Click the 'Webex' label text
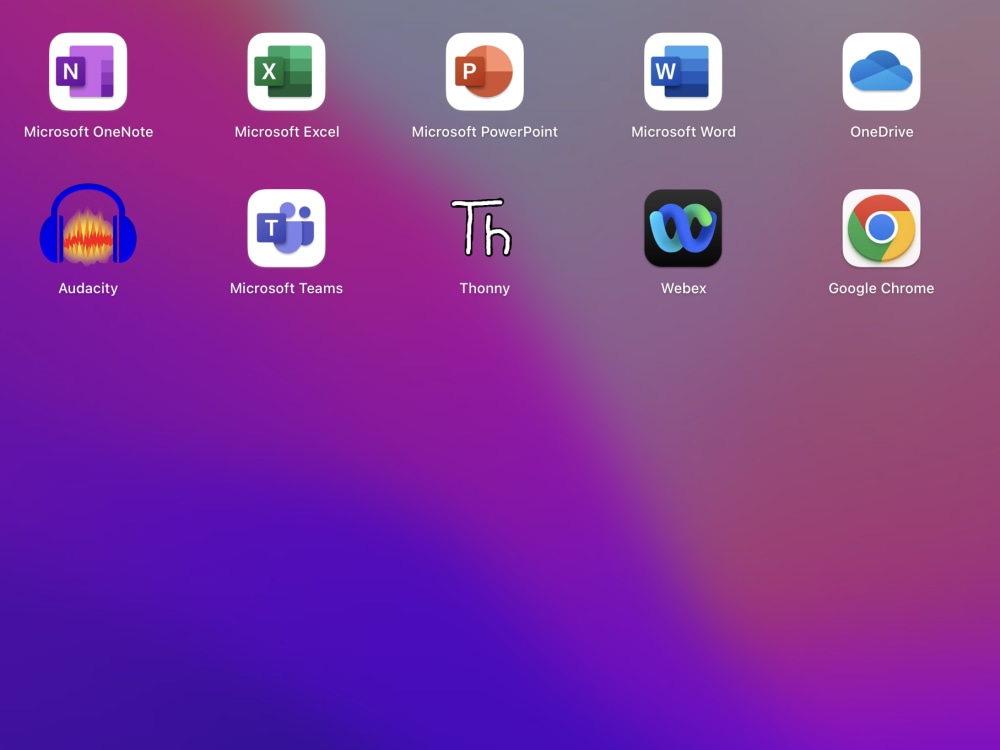1000x750 pixels. pos(684,288)
